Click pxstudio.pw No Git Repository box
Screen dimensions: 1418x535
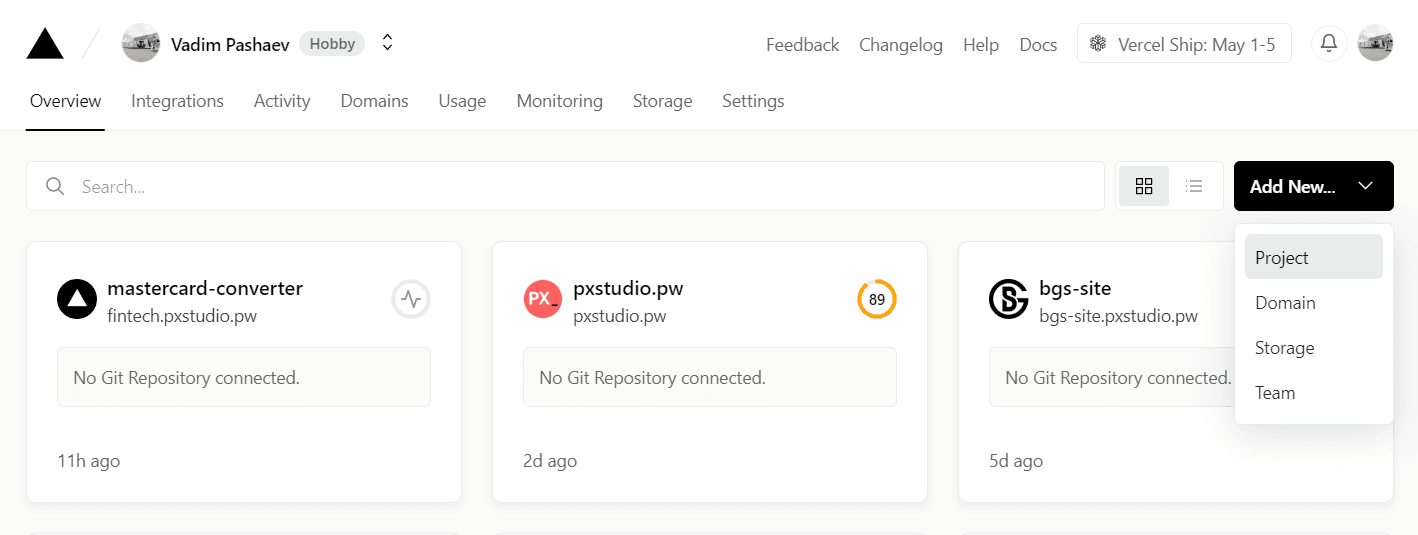coord(710,377)
